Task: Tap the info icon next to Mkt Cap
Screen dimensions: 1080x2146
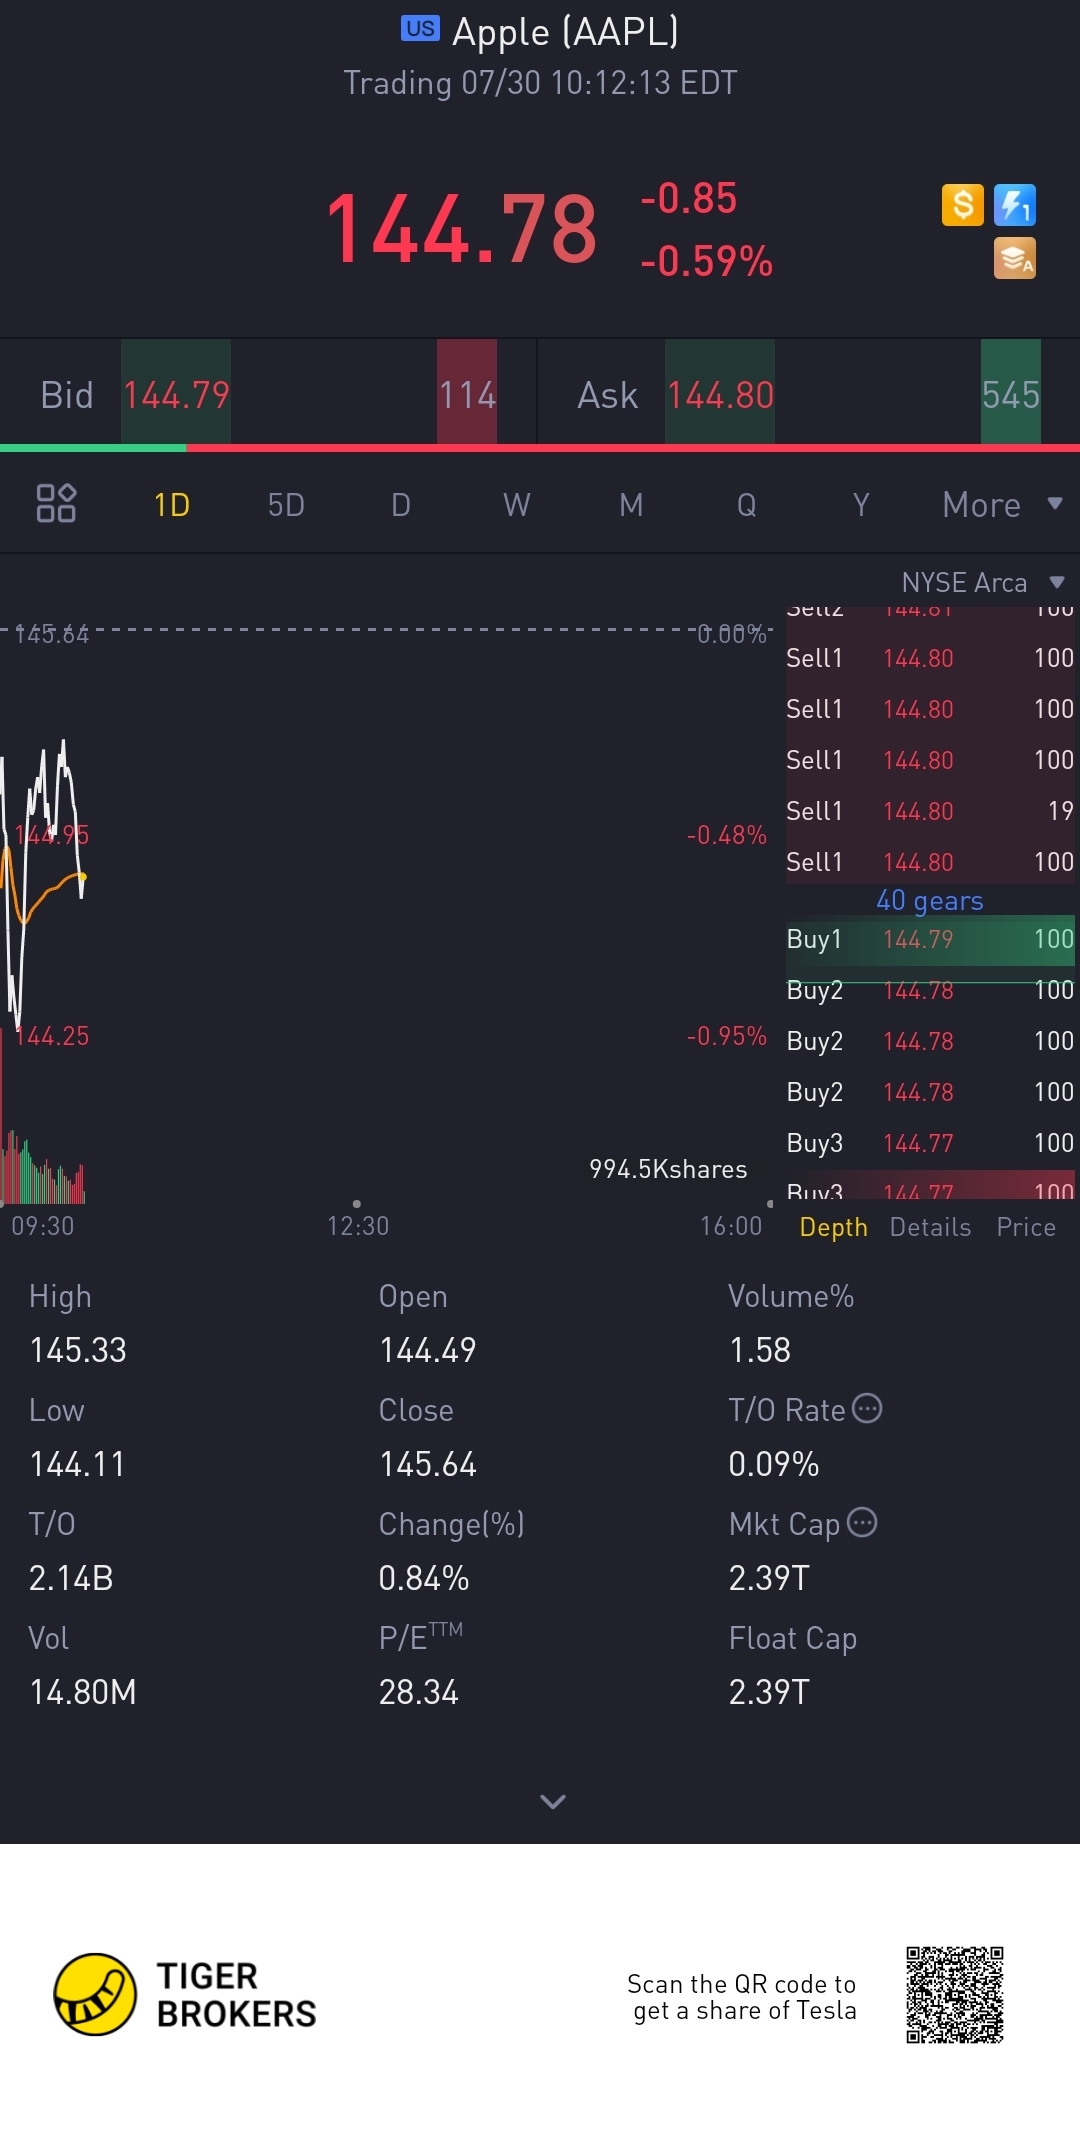Action: click(x=862, y=1522)
